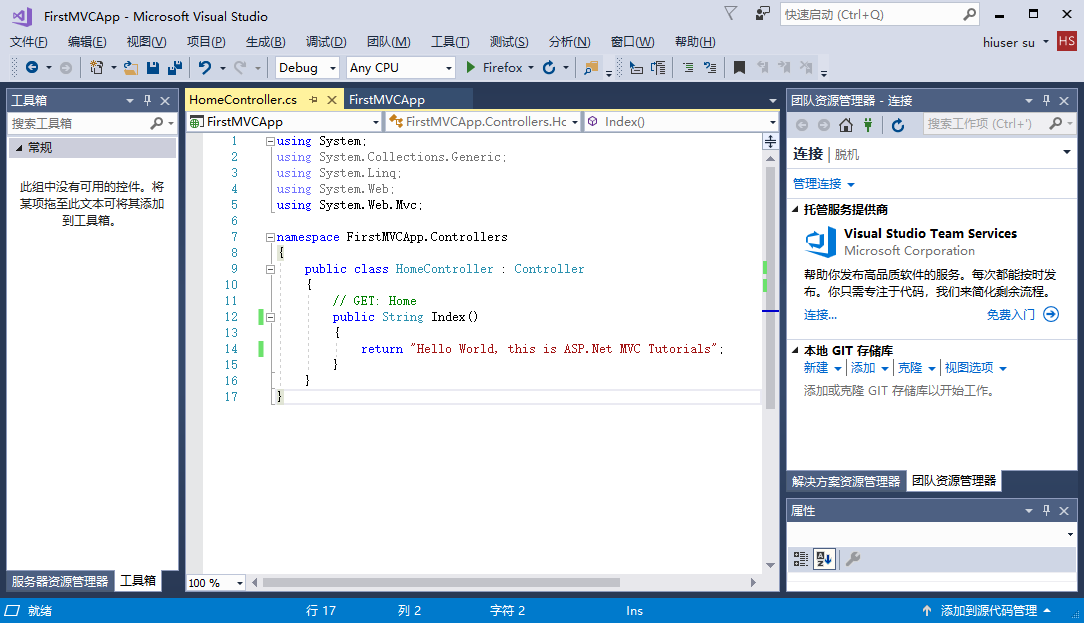
Task: Start debugging with the green Firefox play button
Action: (473, 68)
